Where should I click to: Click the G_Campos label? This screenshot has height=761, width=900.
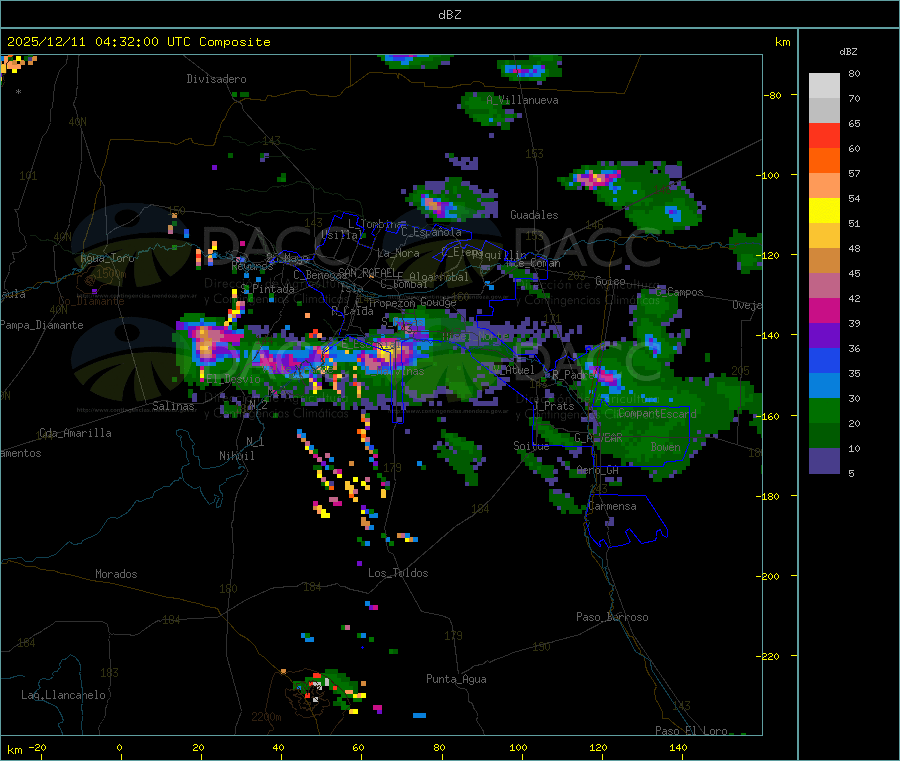pyautogui.click(x=679, y=292)
